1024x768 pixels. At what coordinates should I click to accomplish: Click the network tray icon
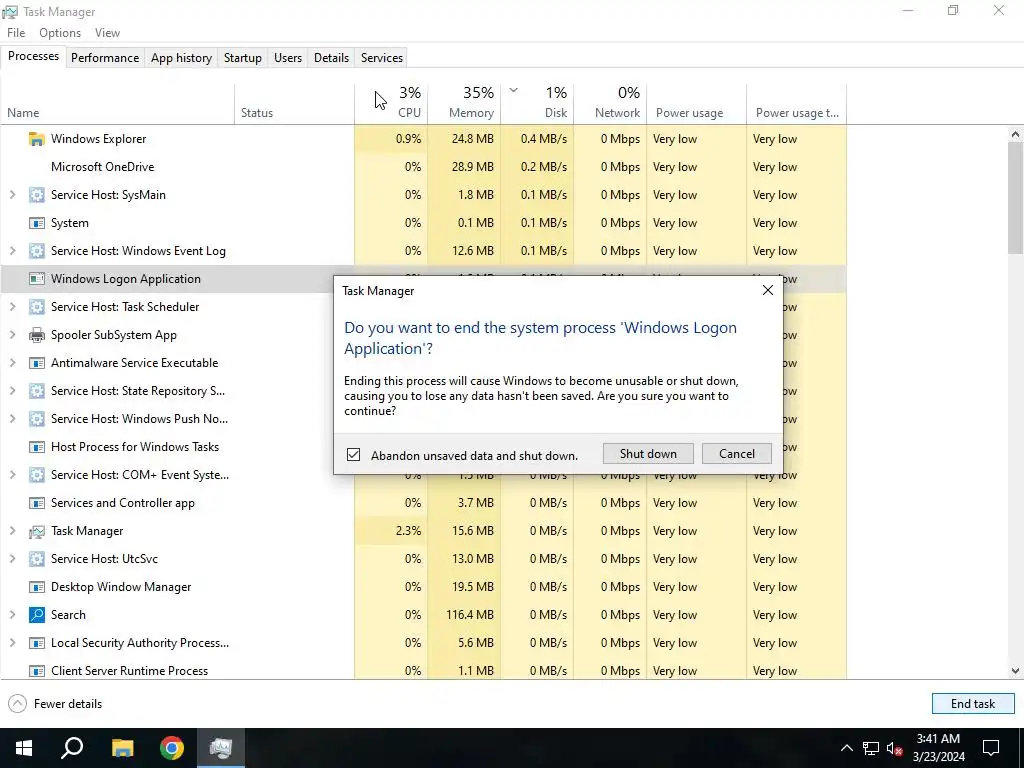click(x=871, y=748)
